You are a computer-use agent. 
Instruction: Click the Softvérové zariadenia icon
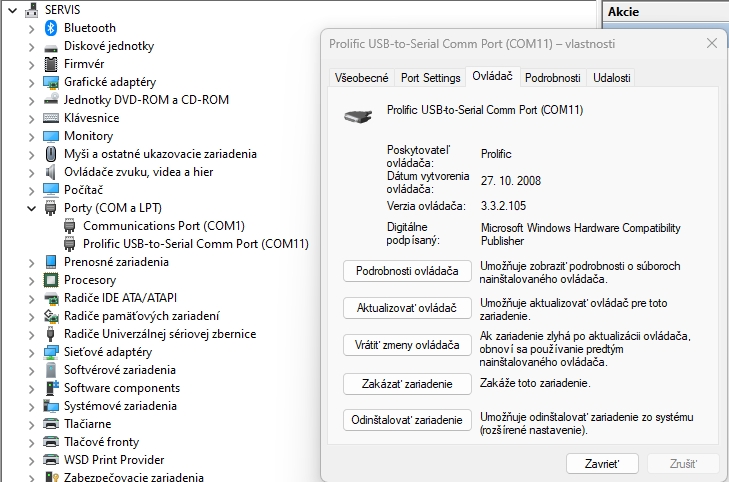point(51,370)
